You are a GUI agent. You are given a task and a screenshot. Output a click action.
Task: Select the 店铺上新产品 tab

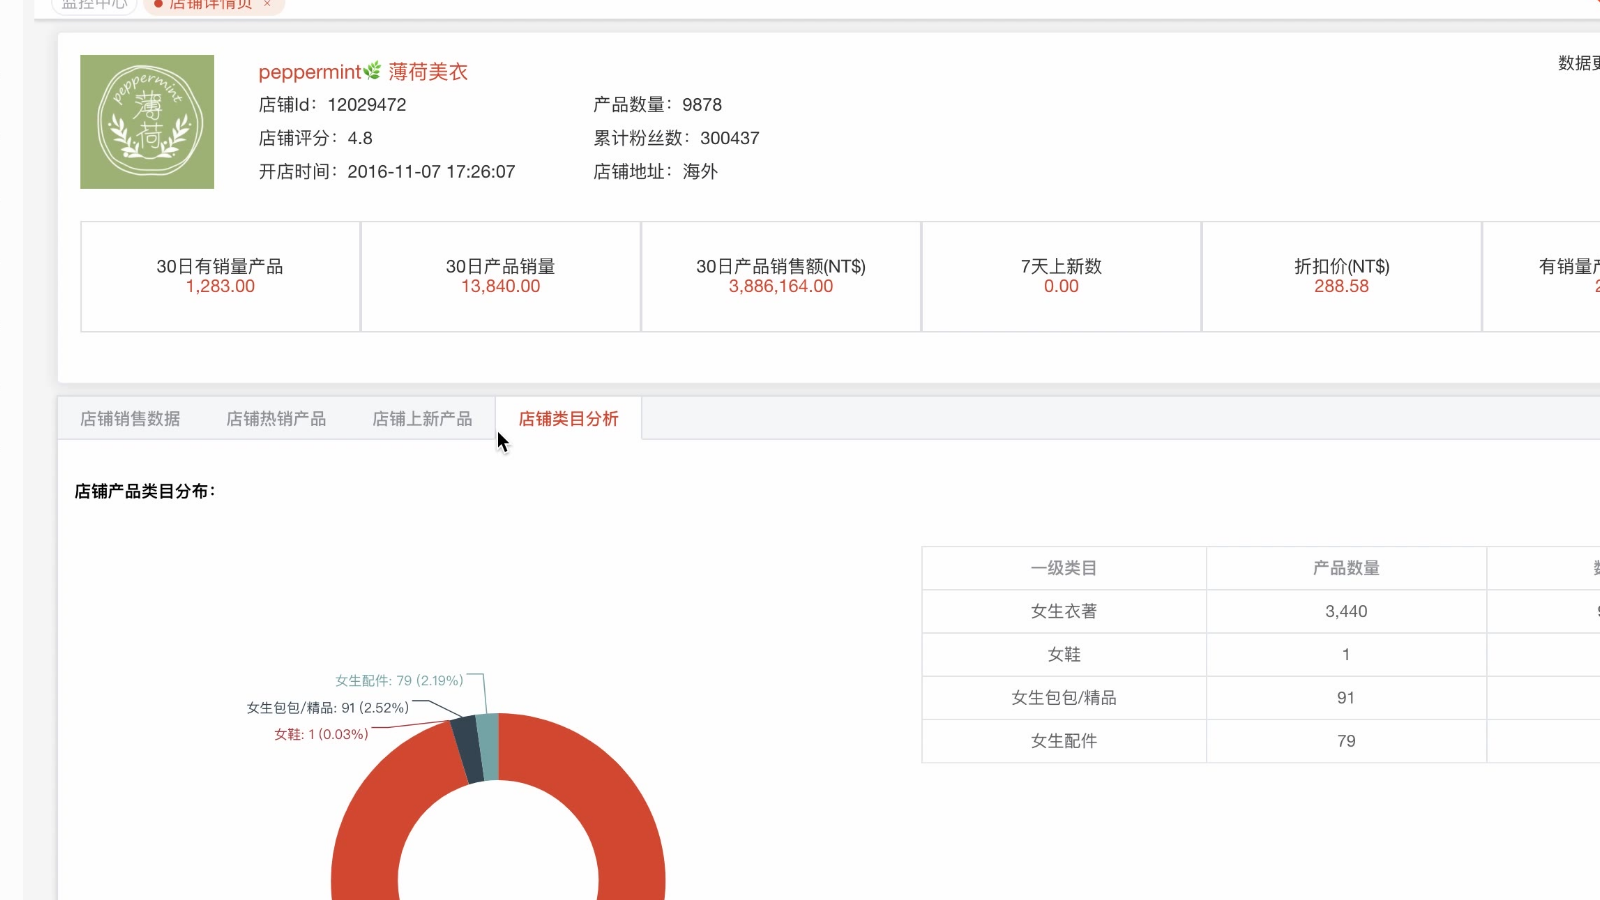[422, 419]
